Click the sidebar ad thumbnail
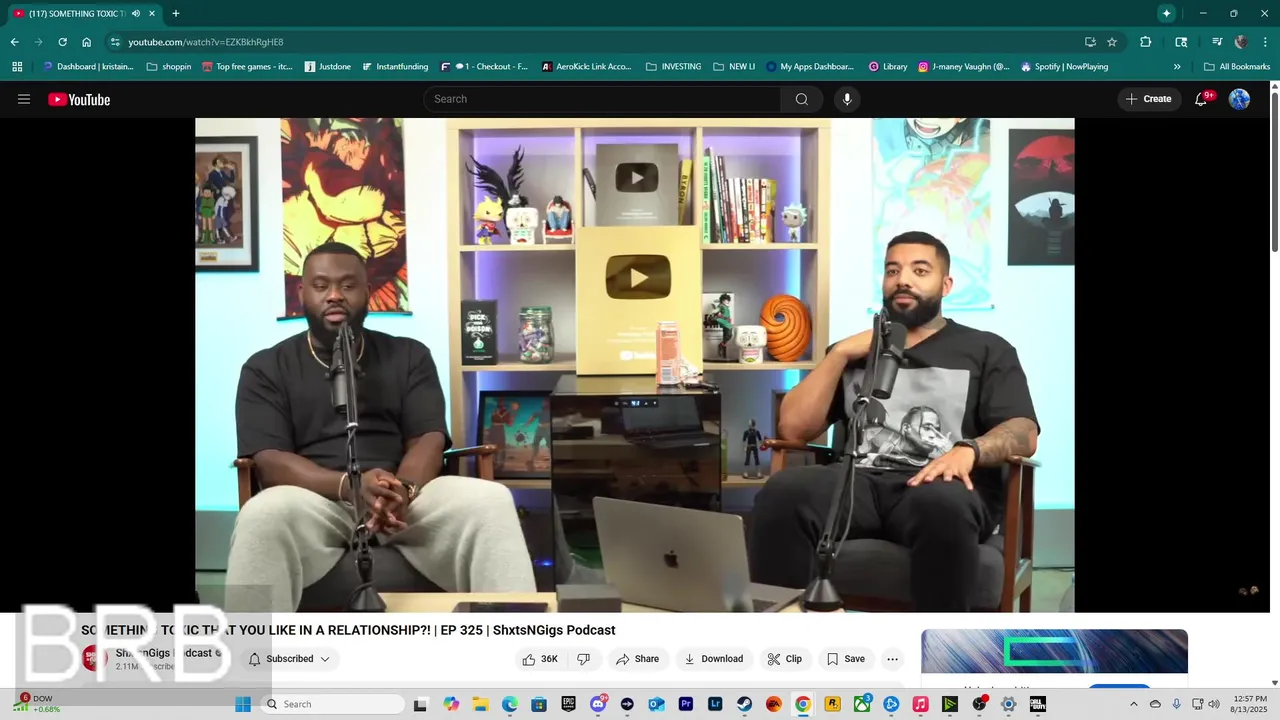This screenshot has height=720, width=1280. [1054, 652]
